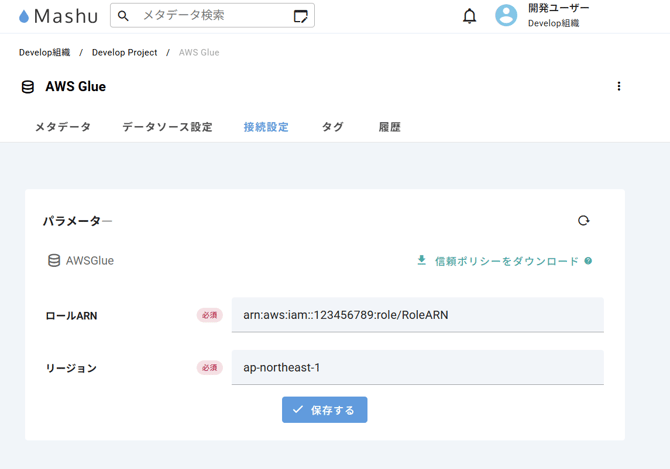Go to the タグ tab

[333, 127]
